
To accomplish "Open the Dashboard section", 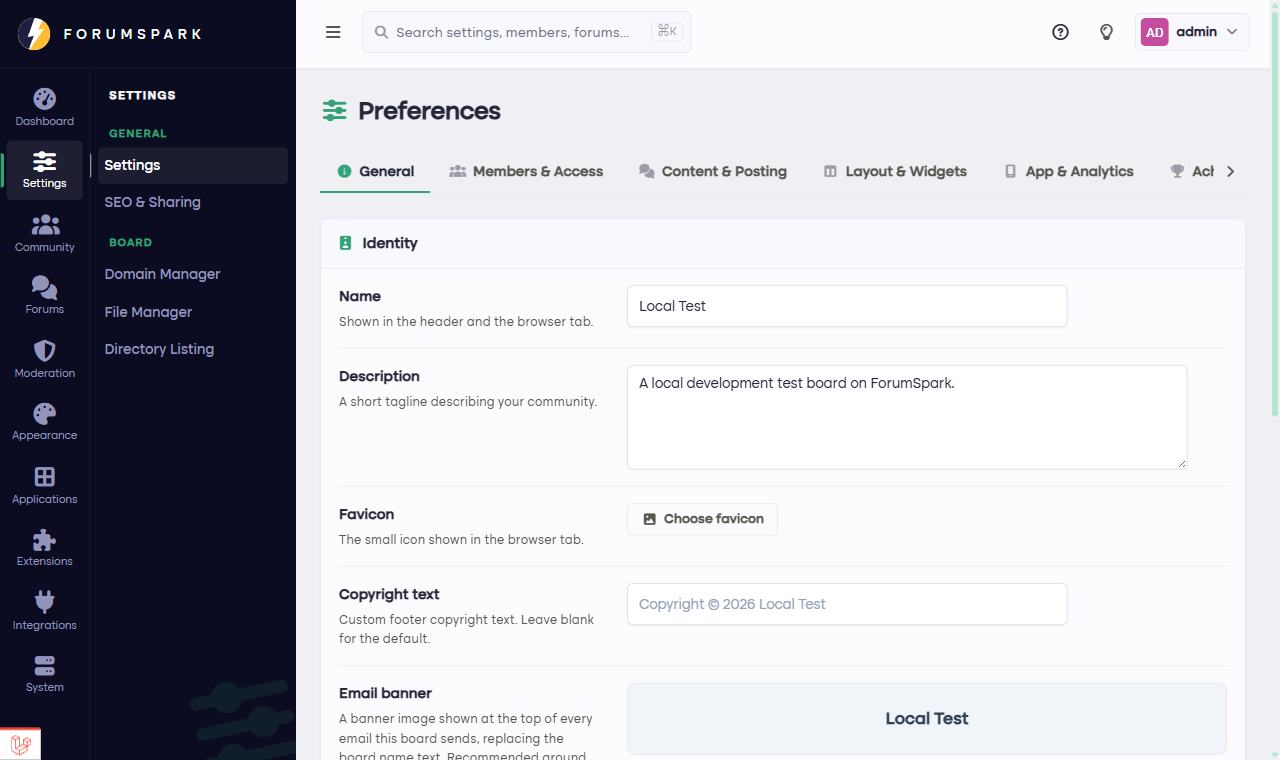I will (x=44, y=108).
